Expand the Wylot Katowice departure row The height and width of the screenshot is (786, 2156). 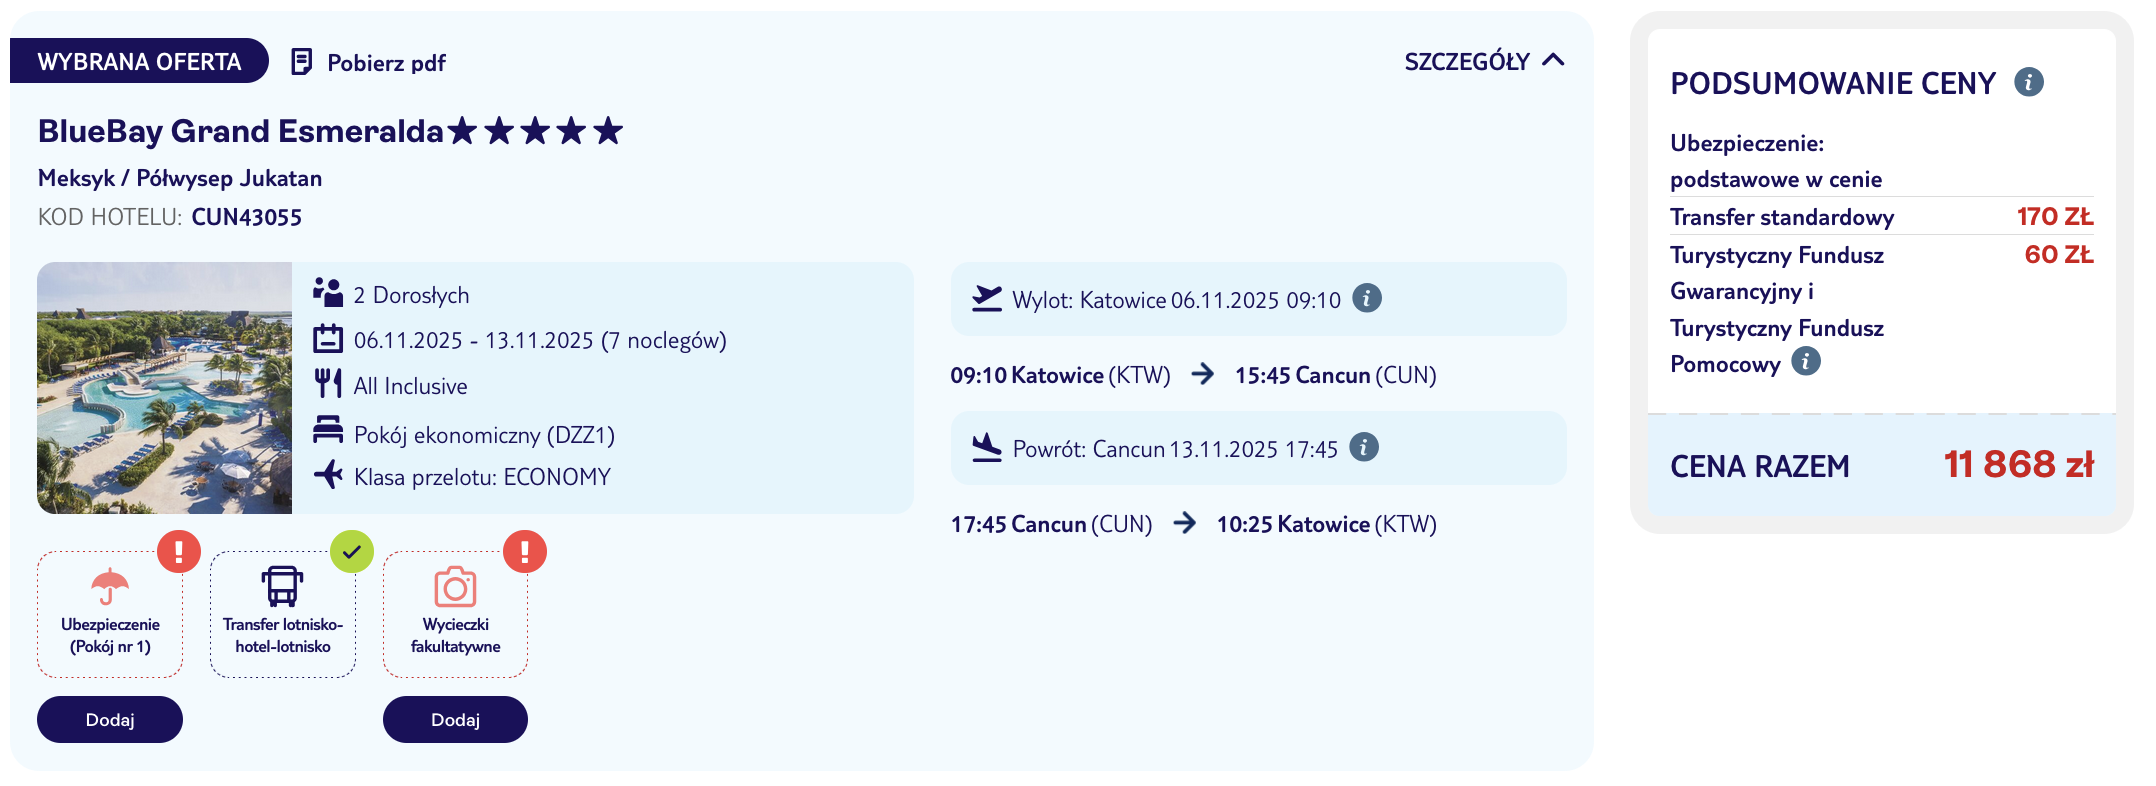tap(1160, 300)
